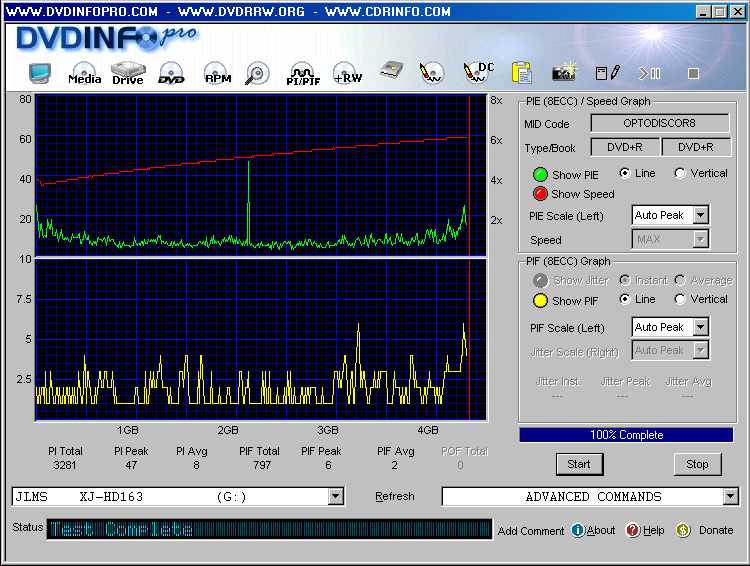Click the DVDINFOpro logo

point(106,38)
